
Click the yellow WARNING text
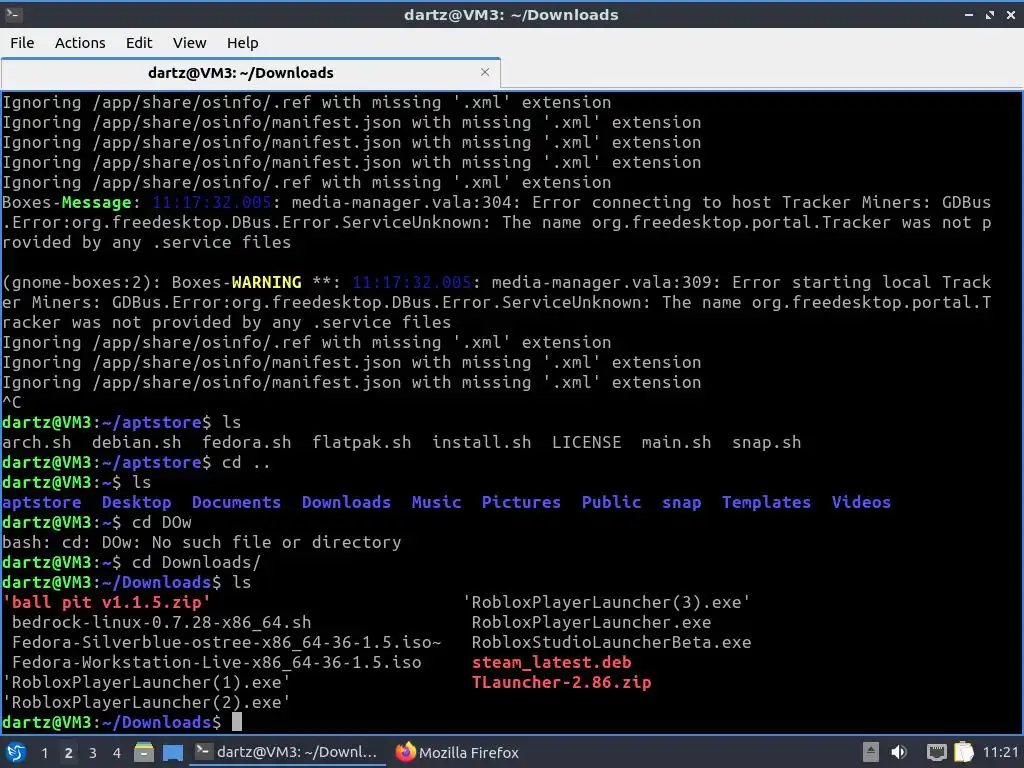click(x=266, y=281)
